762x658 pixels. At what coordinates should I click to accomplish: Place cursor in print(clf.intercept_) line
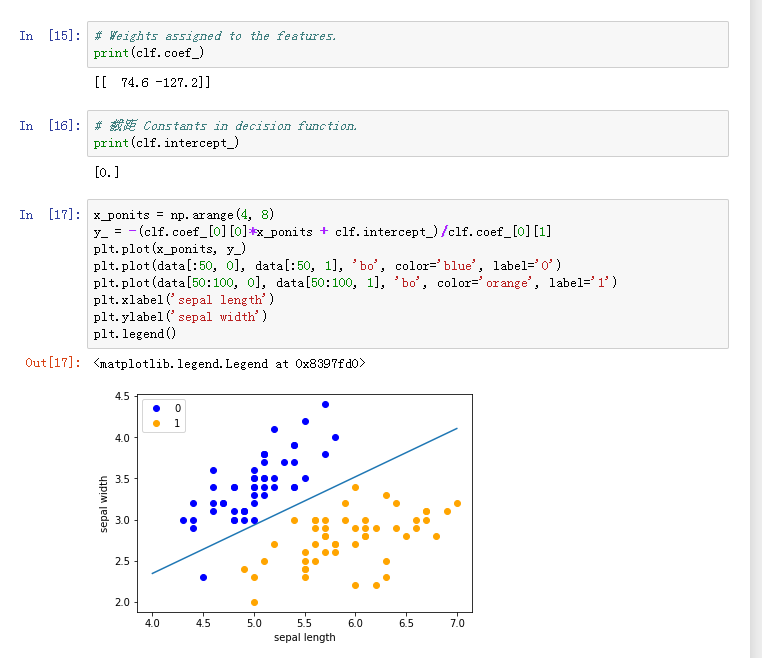tap(166, 143)
